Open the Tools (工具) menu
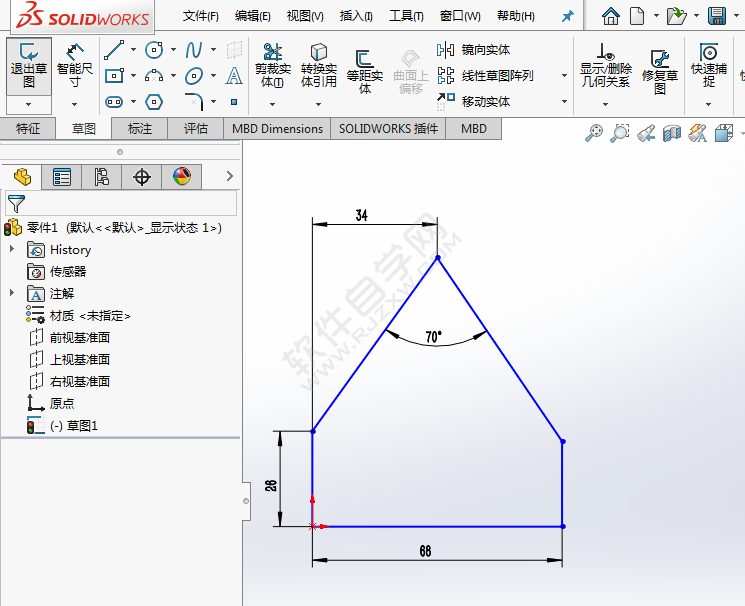This screenshot has height=606, width=745. pos(405,16)
